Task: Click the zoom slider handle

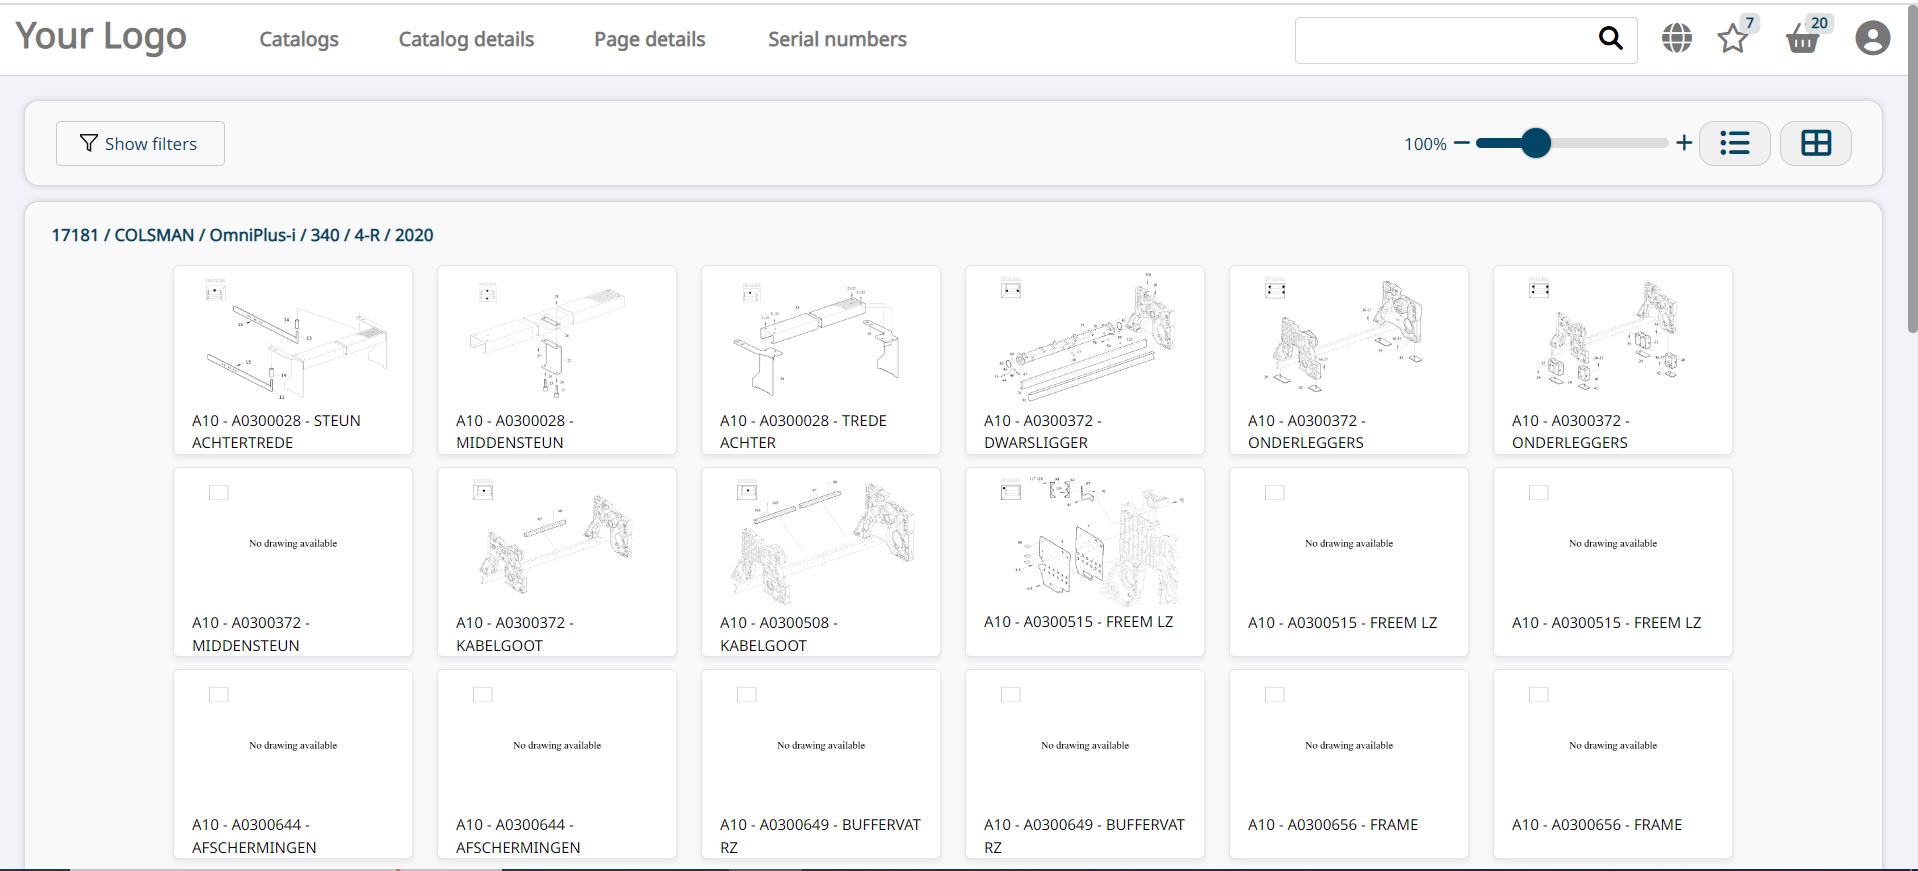Action: pos(1535,143)
